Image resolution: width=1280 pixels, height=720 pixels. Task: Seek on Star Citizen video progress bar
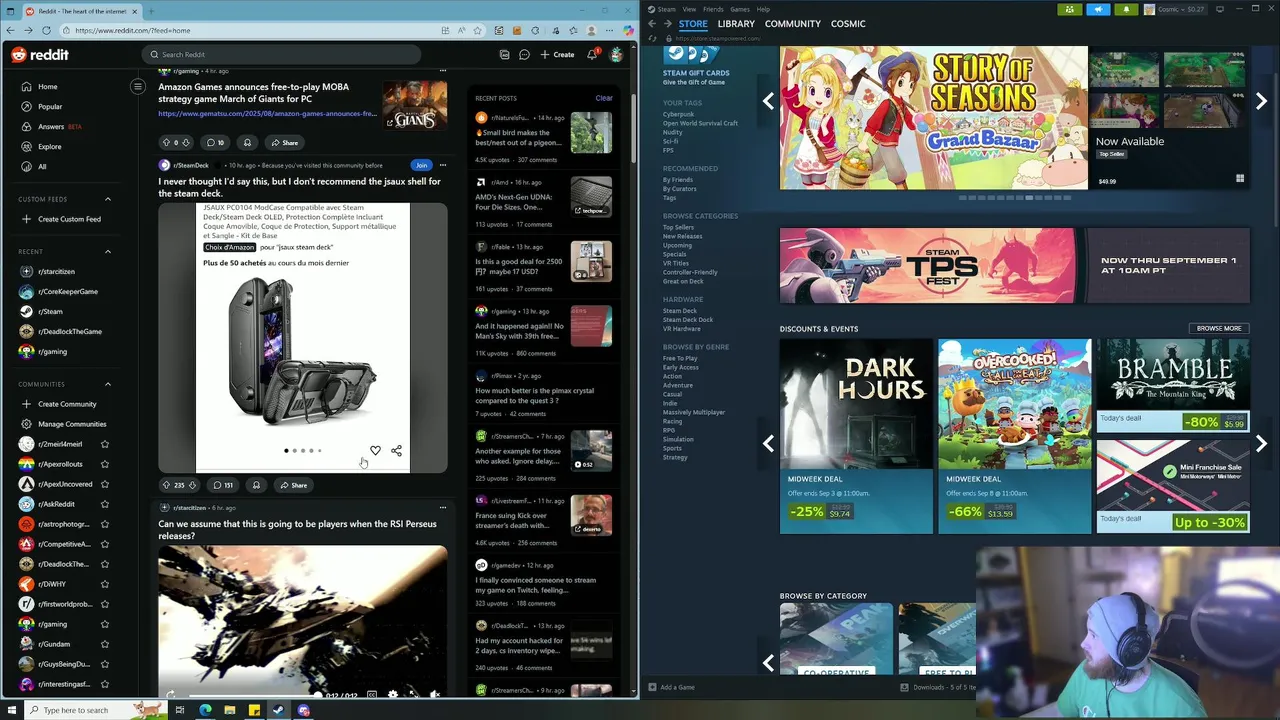tap(253, 694)
